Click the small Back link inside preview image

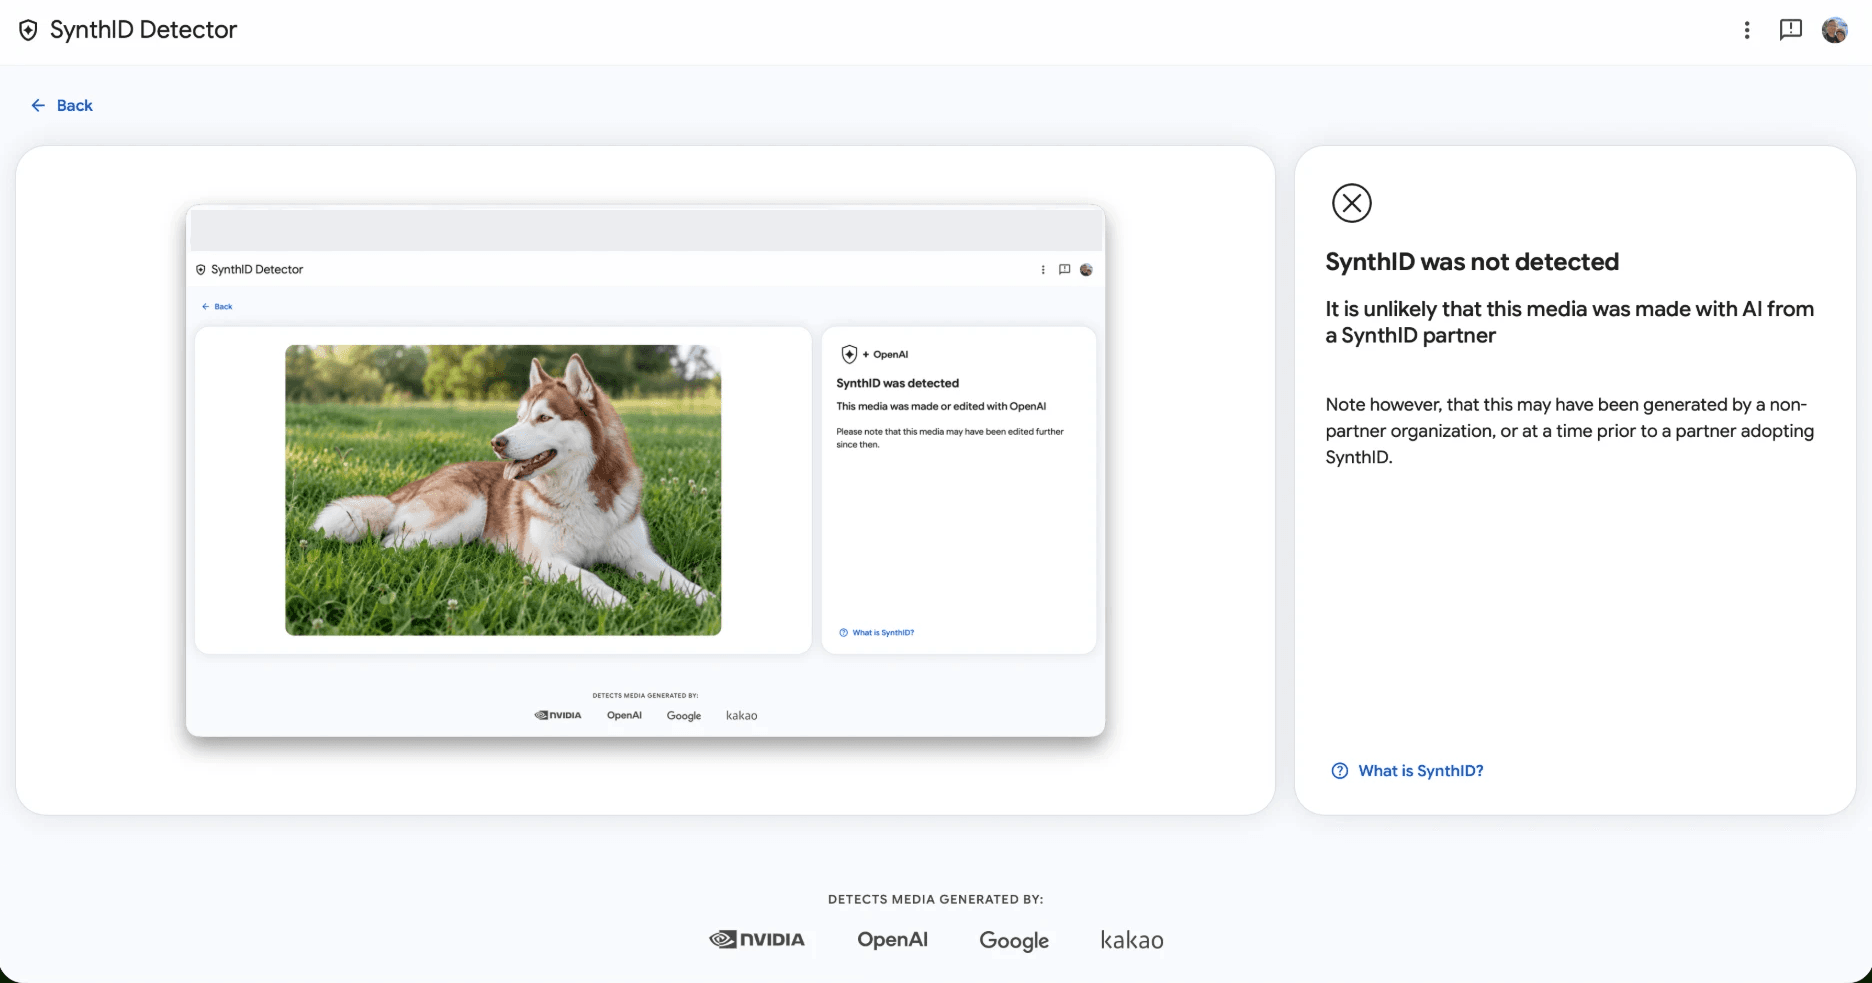coord(218,307)
